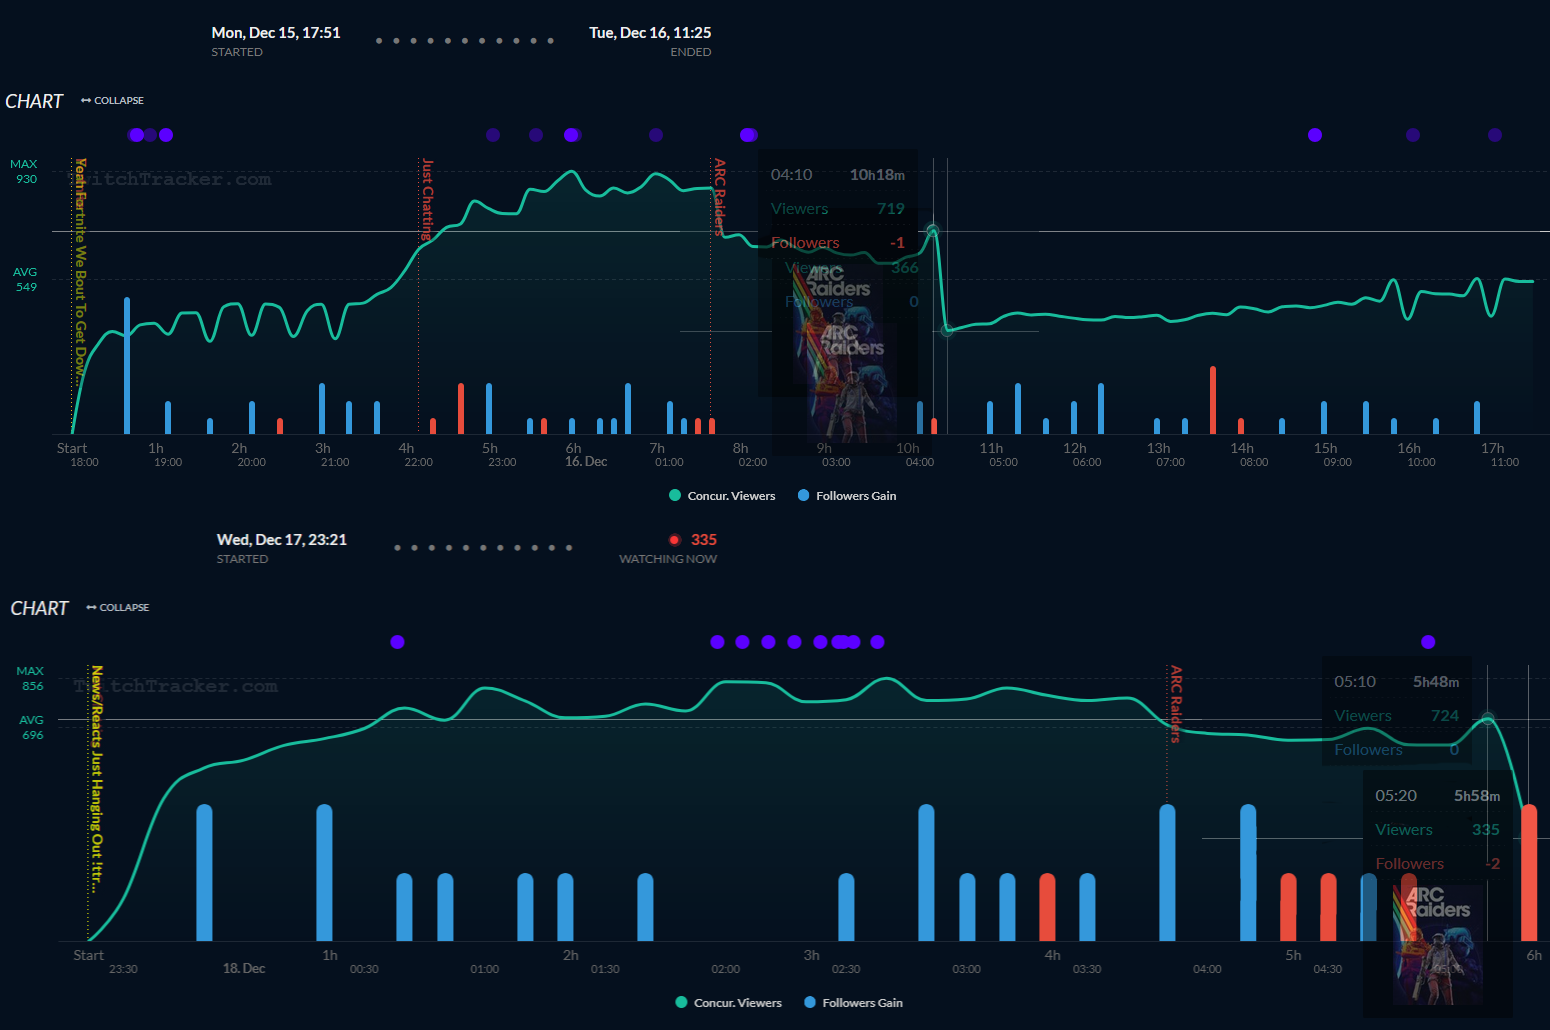The height and width of the screenshot is (1030, 1550).
Task: Click News/Reacts Just Hanging Out title label
Action: click(97, 778)
